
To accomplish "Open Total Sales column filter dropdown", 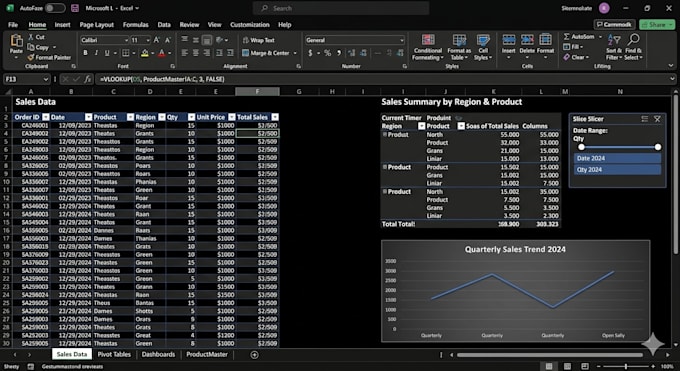I will [275, 117].
